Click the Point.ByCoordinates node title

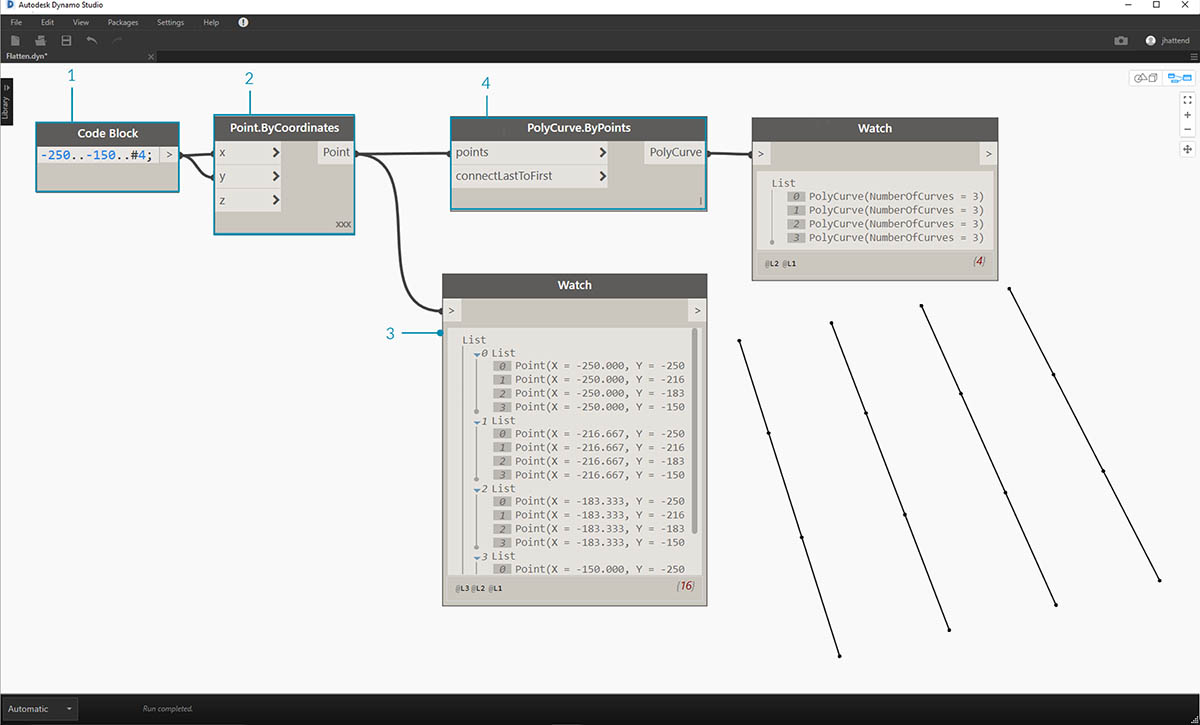click(x=284, y=128)
